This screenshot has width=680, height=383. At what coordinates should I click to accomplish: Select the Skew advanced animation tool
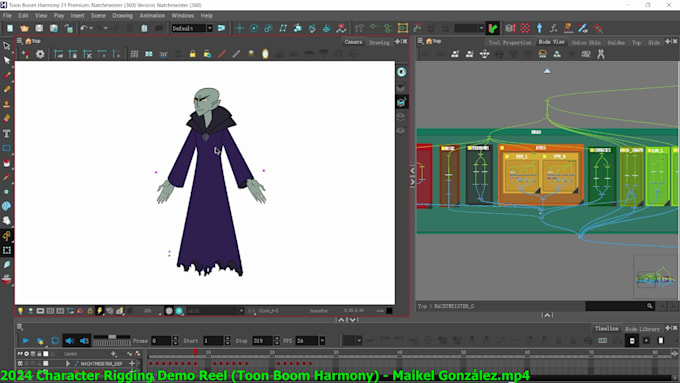tap(283, 28)
